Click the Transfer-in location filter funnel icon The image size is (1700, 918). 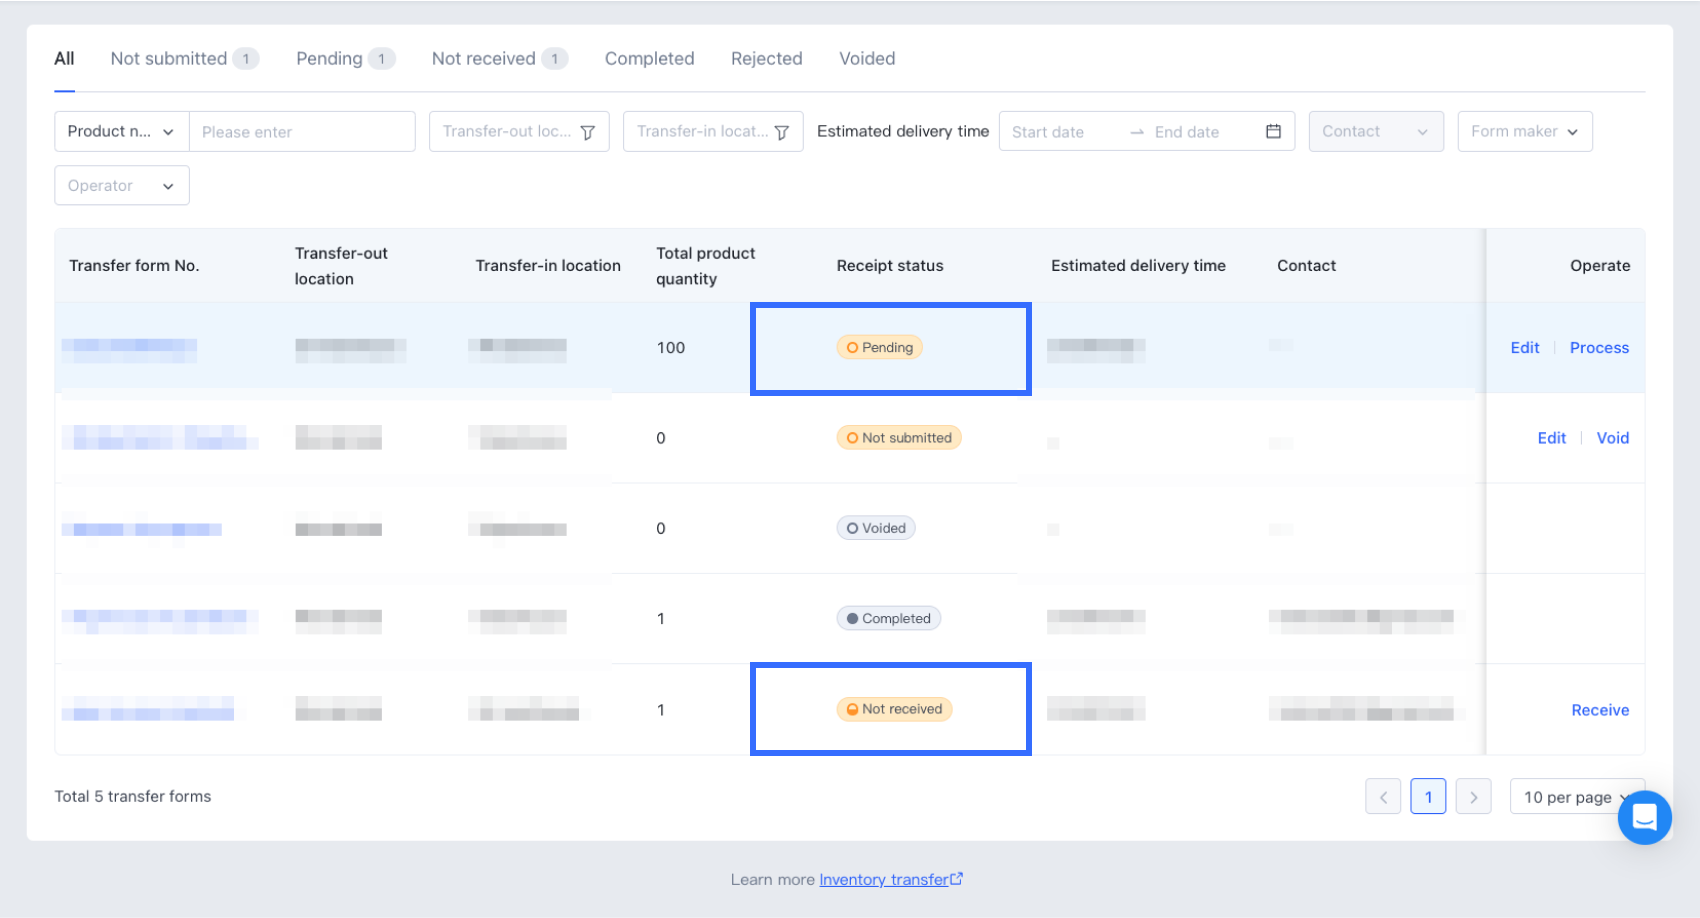(782, 132)
